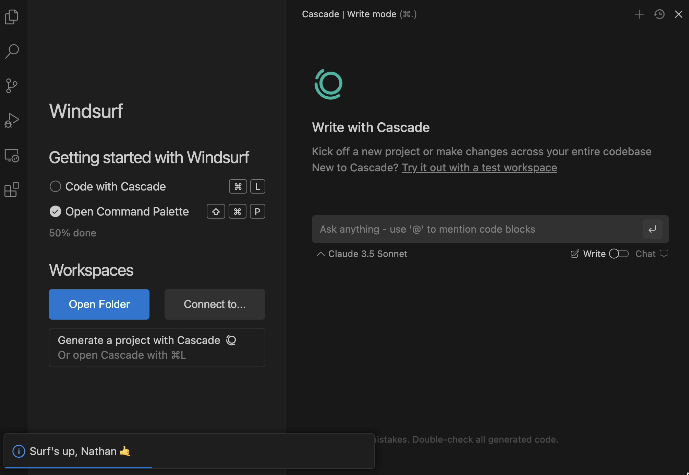Click the Connect to... button

click(214, 304)
